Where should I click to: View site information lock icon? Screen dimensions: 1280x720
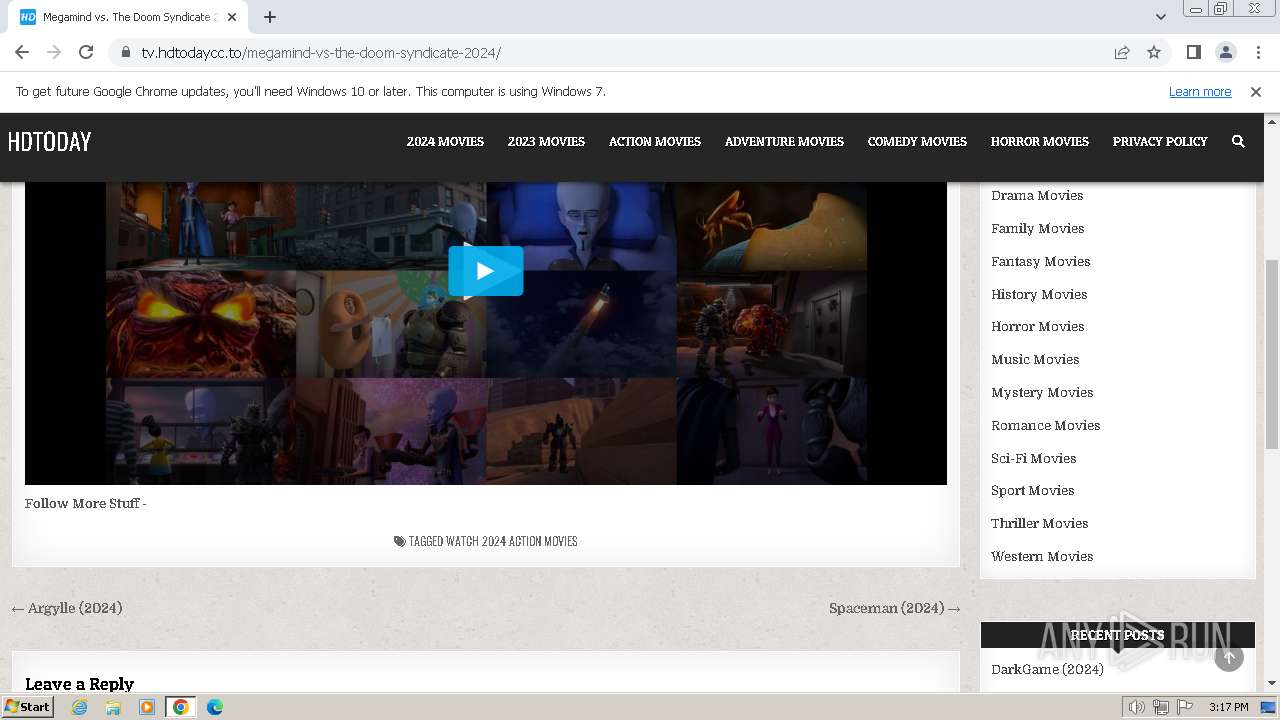125,52
